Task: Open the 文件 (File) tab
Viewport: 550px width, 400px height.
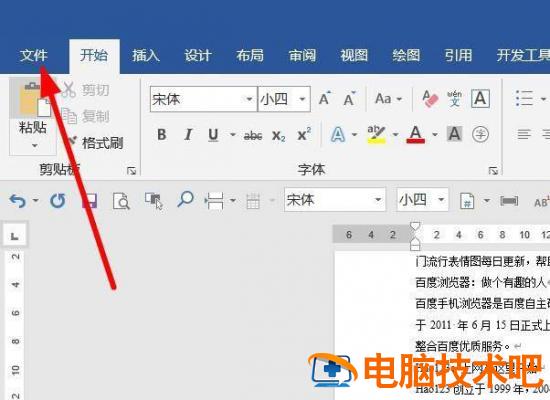Action: pos(34,55)
